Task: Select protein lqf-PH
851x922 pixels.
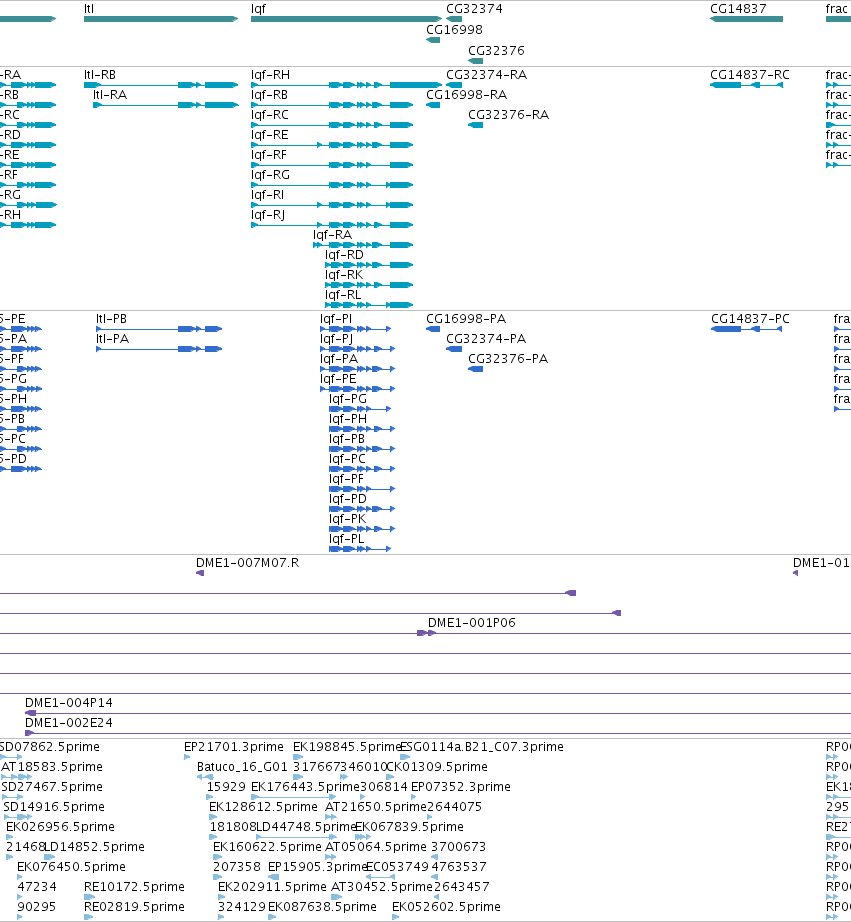Action: click(362, 429)
